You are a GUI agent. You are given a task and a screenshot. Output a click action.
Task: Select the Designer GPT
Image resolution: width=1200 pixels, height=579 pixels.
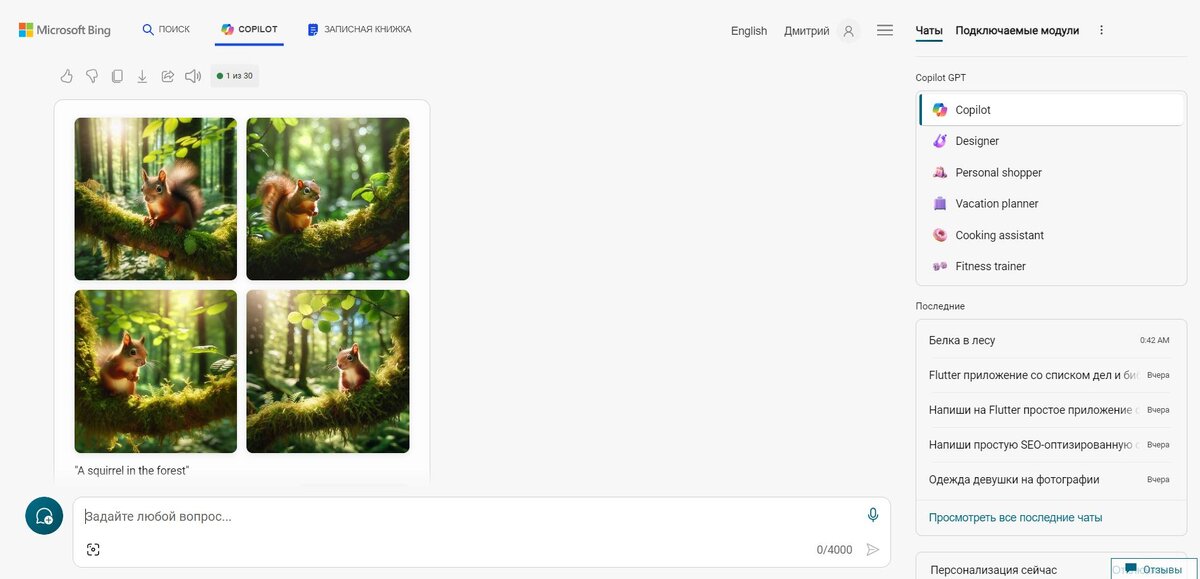pyautogui.click(x=1052, y=141)
